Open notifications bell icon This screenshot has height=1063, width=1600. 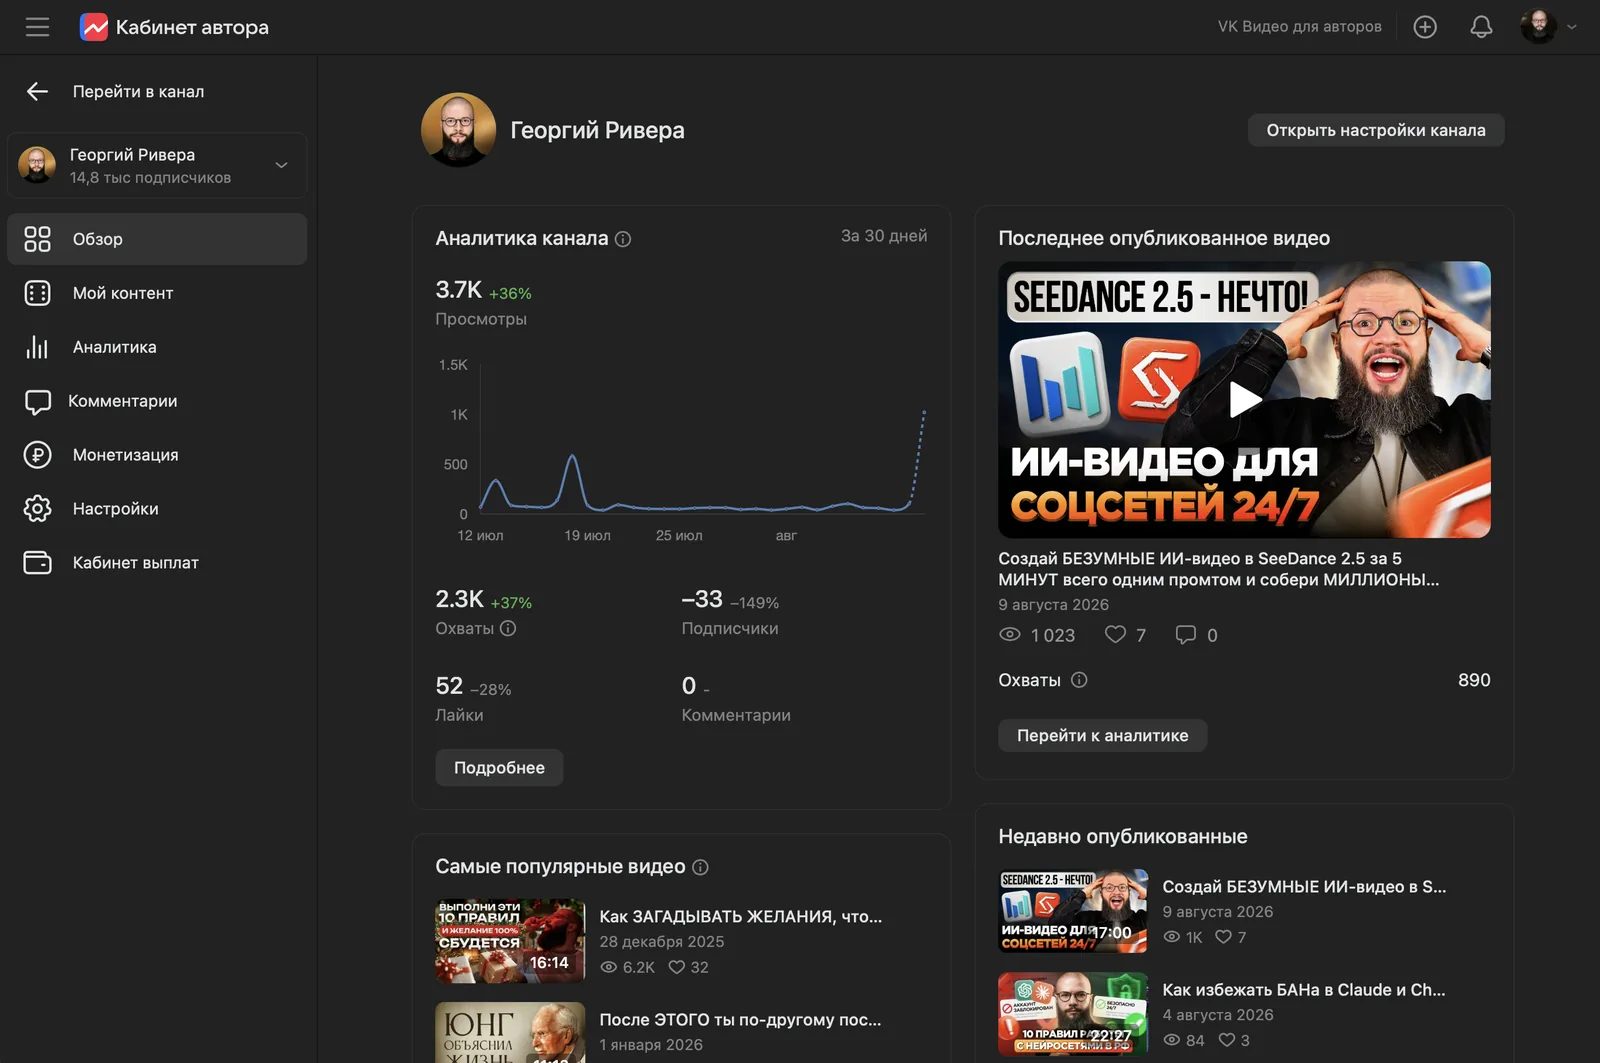(1481, 27)
